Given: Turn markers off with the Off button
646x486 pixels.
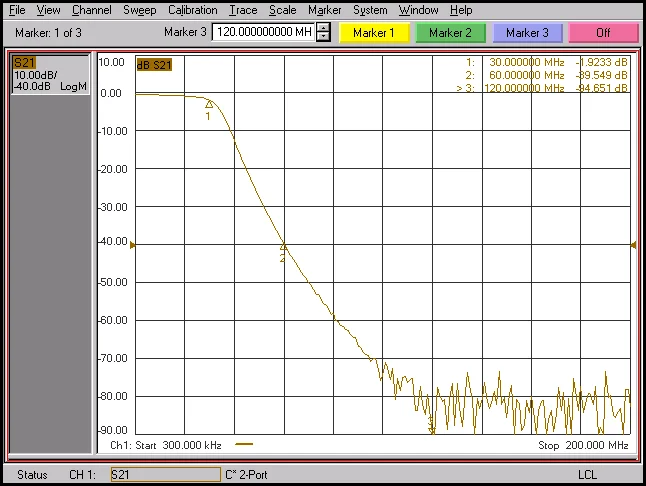Looking at the screenshot, I should (x=604, y=33).
